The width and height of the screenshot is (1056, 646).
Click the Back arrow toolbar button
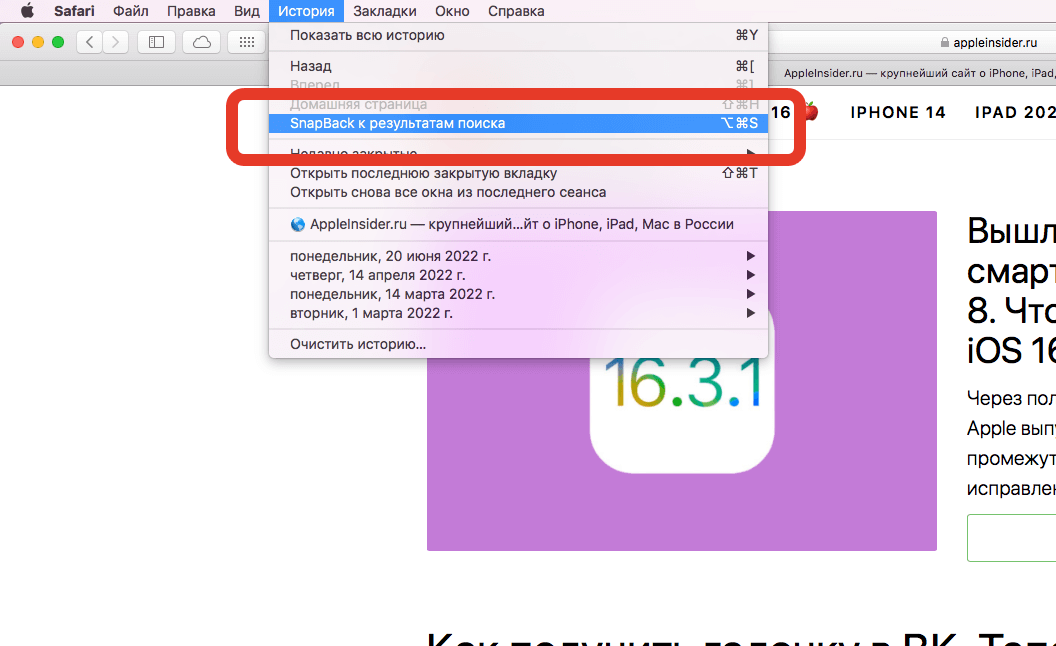(x=90, y=42)
